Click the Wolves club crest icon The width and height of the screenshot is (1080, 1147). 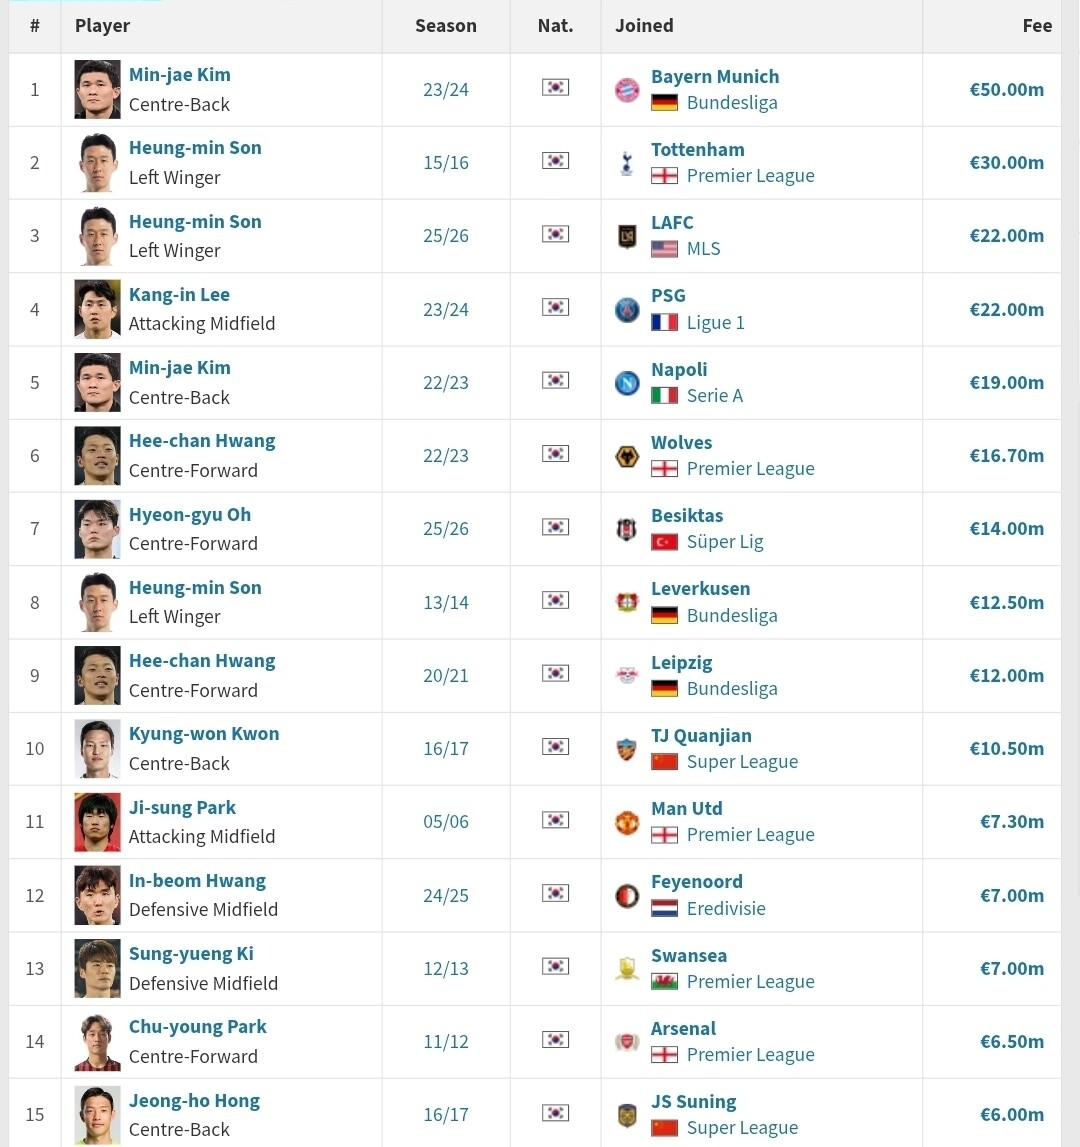coord(627,456)
